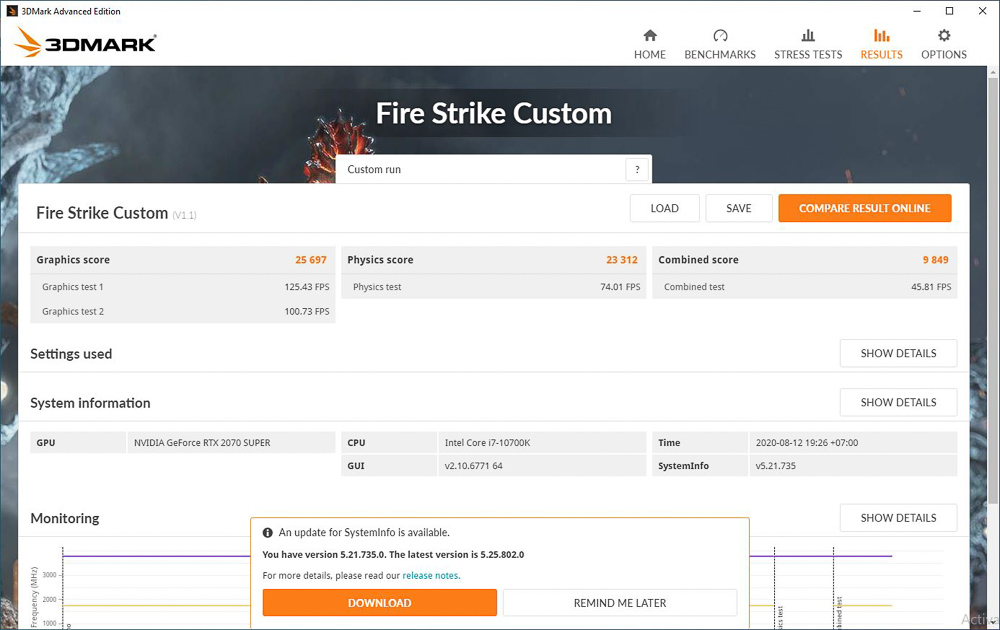The image size is (1000, 630).
Task: Click the SAVE button
Action: (x=739, y=209)
